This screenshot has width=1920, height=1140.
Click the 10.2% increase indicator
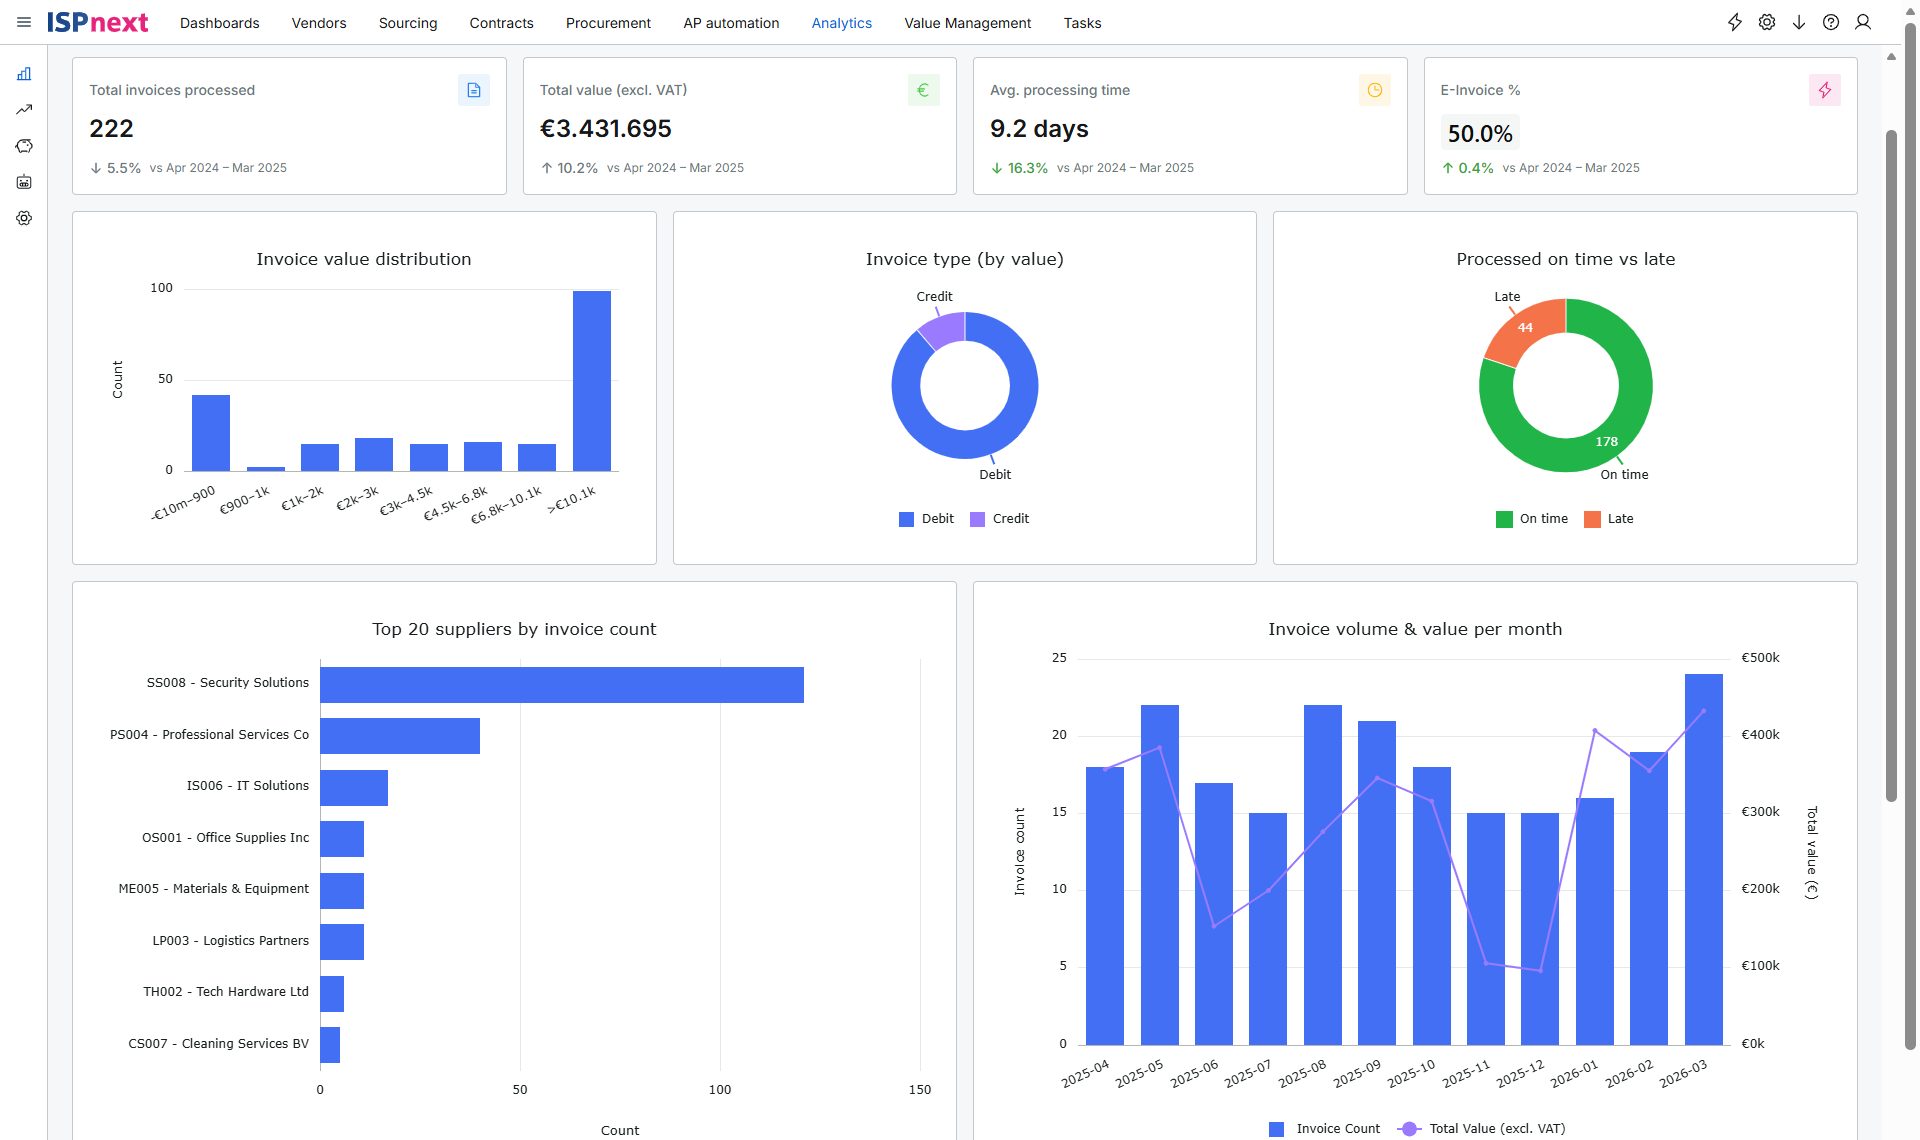point(569,168)
